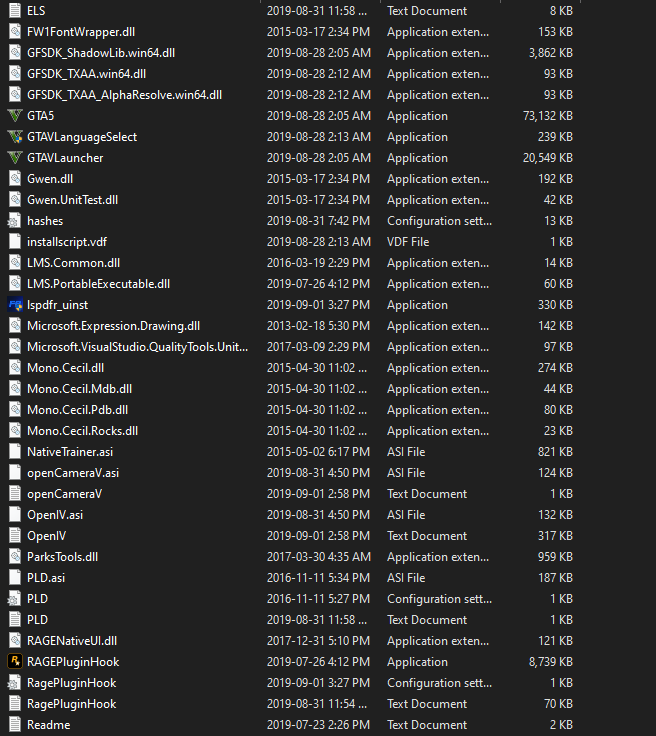The image size is (656, 736).
Task: Select the NativeTrainer.asi file icon
Action: tap(15, 452)
